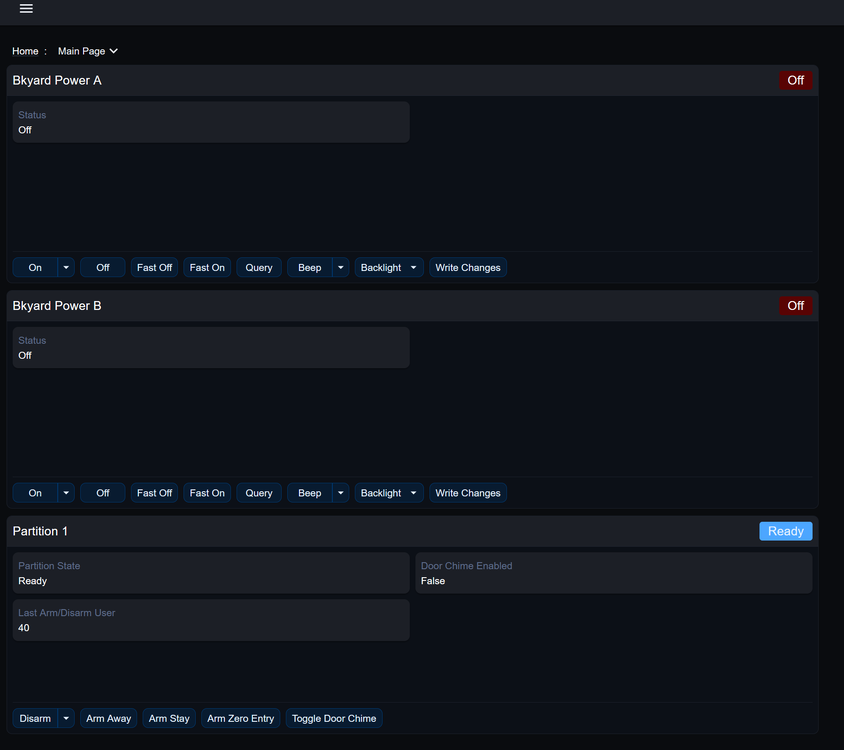Click Fast On for Bkyard Power B

207,493
